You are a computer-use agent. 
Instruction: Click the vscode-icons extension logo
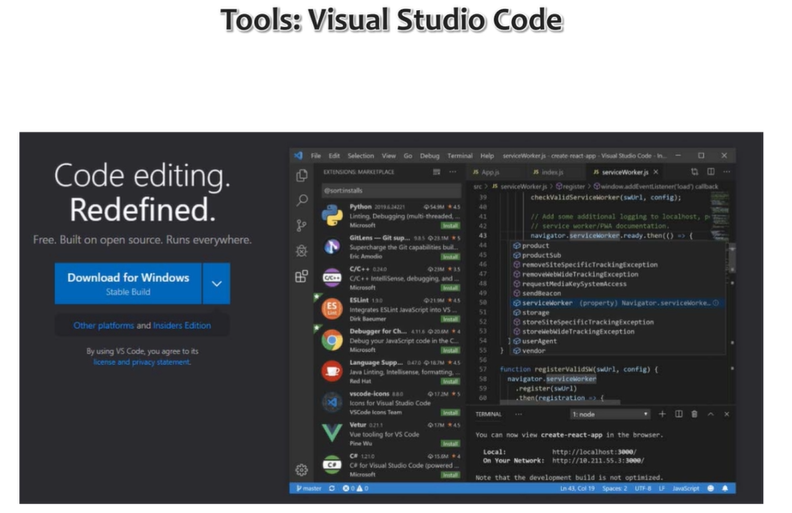[332, 402]
